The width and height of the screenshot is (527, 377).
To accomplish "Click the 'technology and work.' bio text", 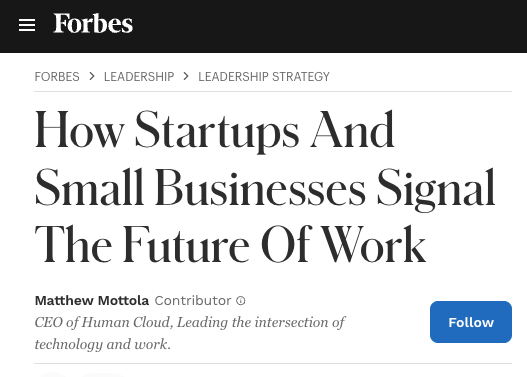I will (x=103, y=344).
